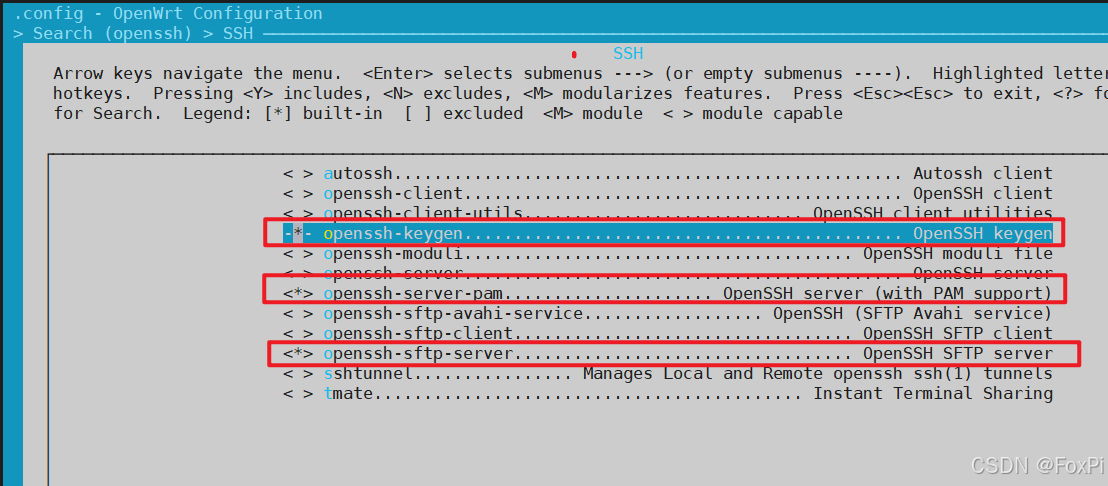Viewport: 1108px width, 486px height.
Task: Select the openssh-sftp-server package name
Action: pos(418,353)
